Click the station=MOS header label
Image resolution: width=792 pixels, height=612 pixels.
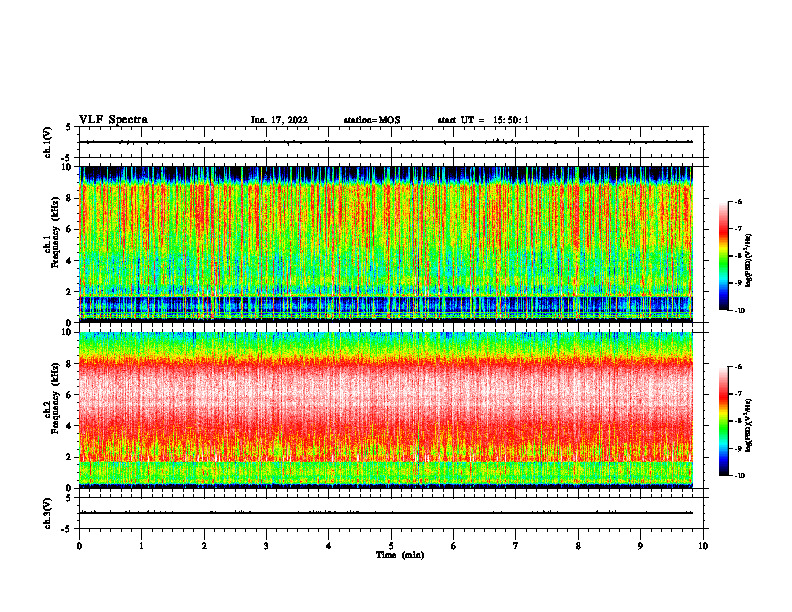[372, 120]
